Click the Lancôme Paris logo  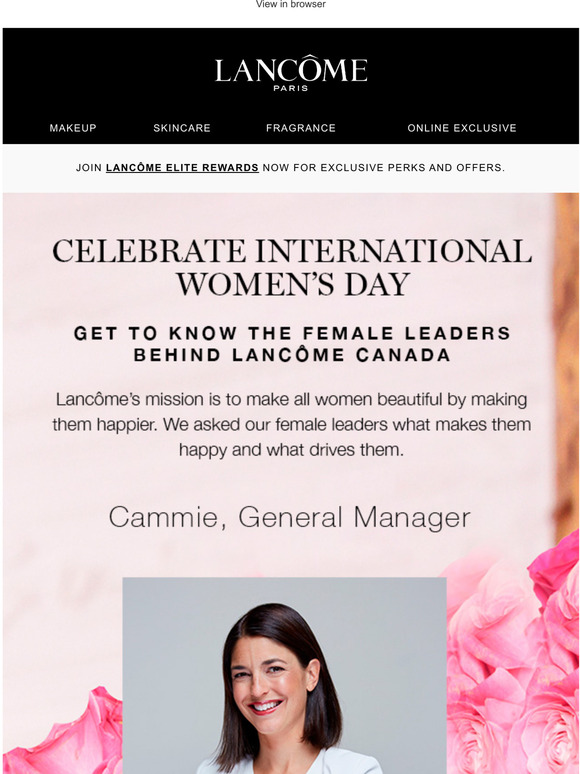coord(291,73)
